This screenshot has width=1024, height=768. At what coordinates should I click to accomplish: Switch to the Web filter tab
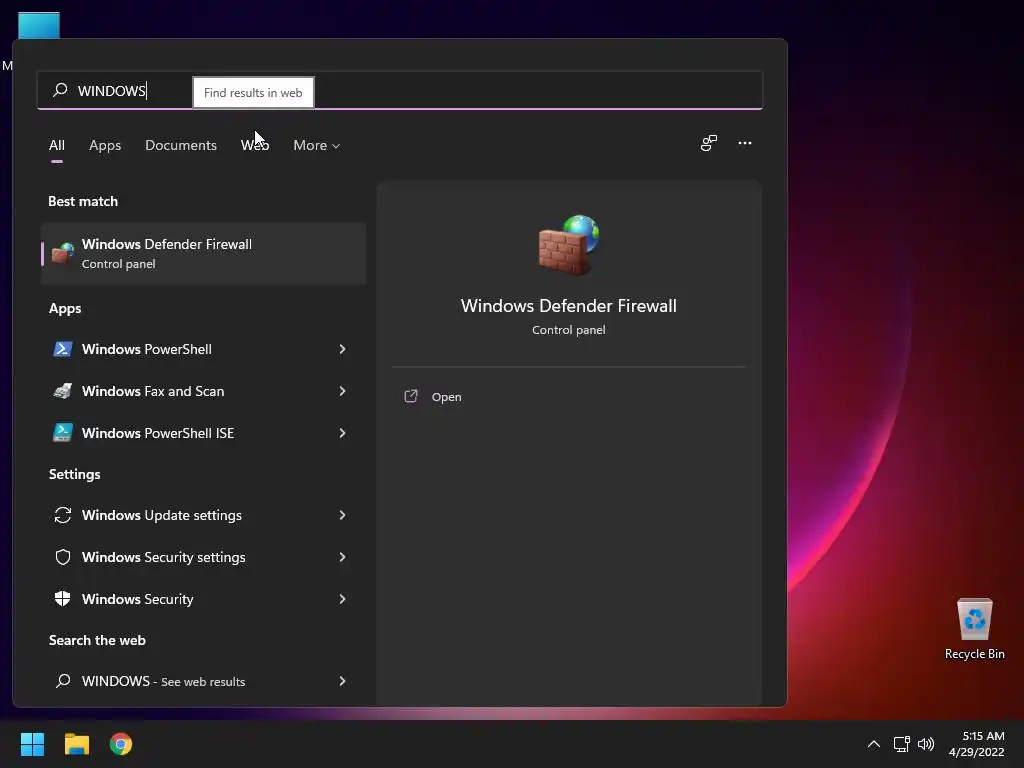click(255, 145)
